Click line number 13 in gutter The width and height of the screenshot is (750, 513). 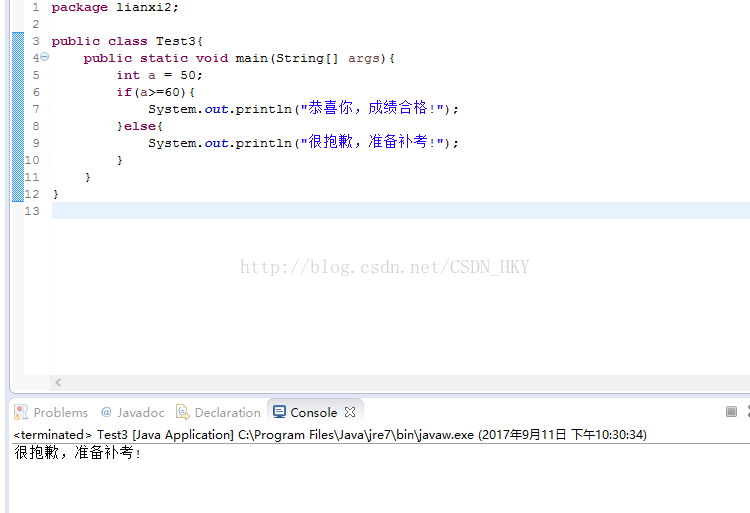32,211
